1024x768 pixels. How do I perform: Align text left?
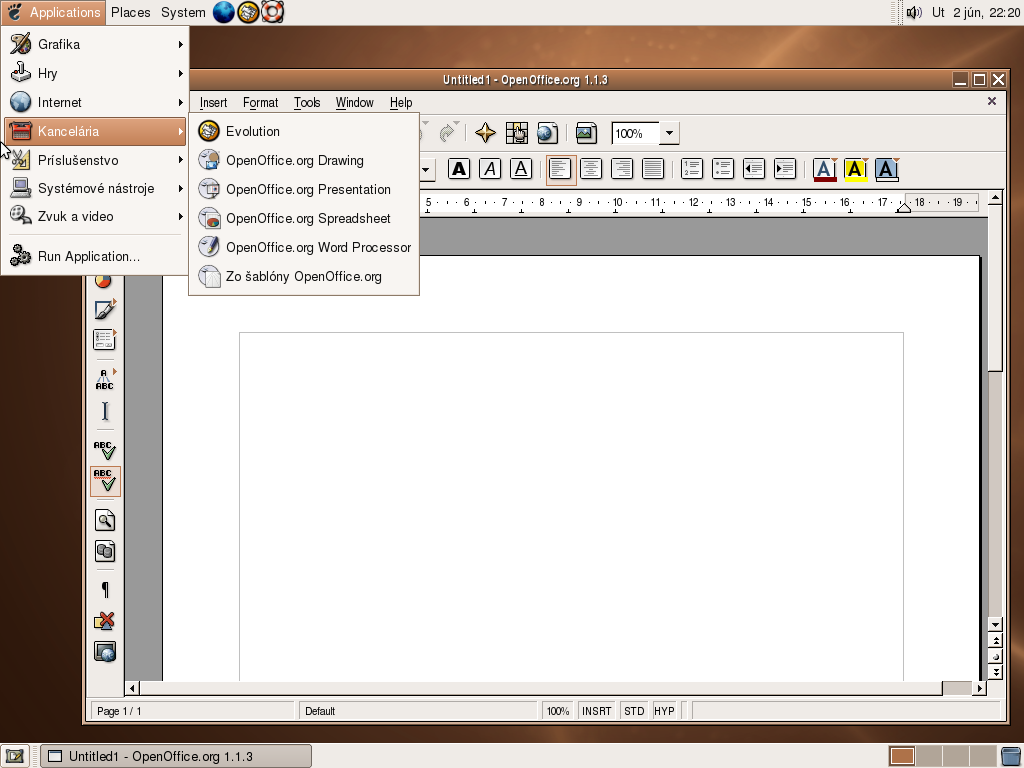tap(560, 169)
